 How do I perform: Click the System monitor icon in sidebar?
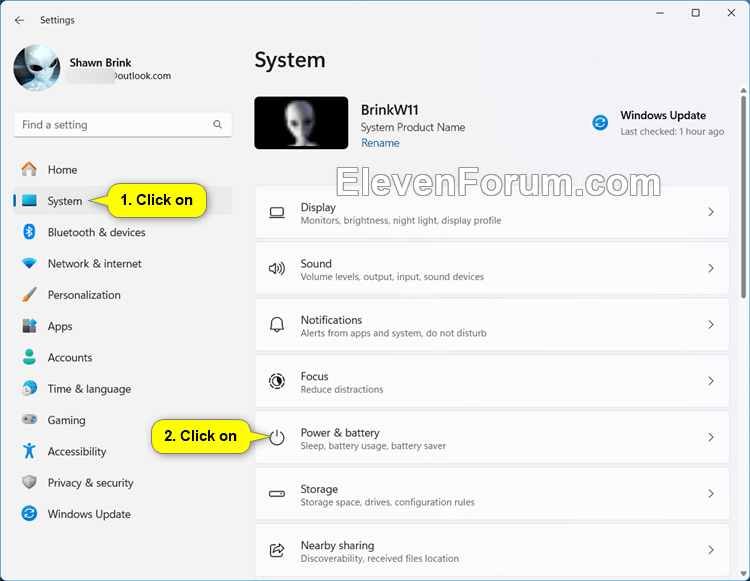pos(29,201)
